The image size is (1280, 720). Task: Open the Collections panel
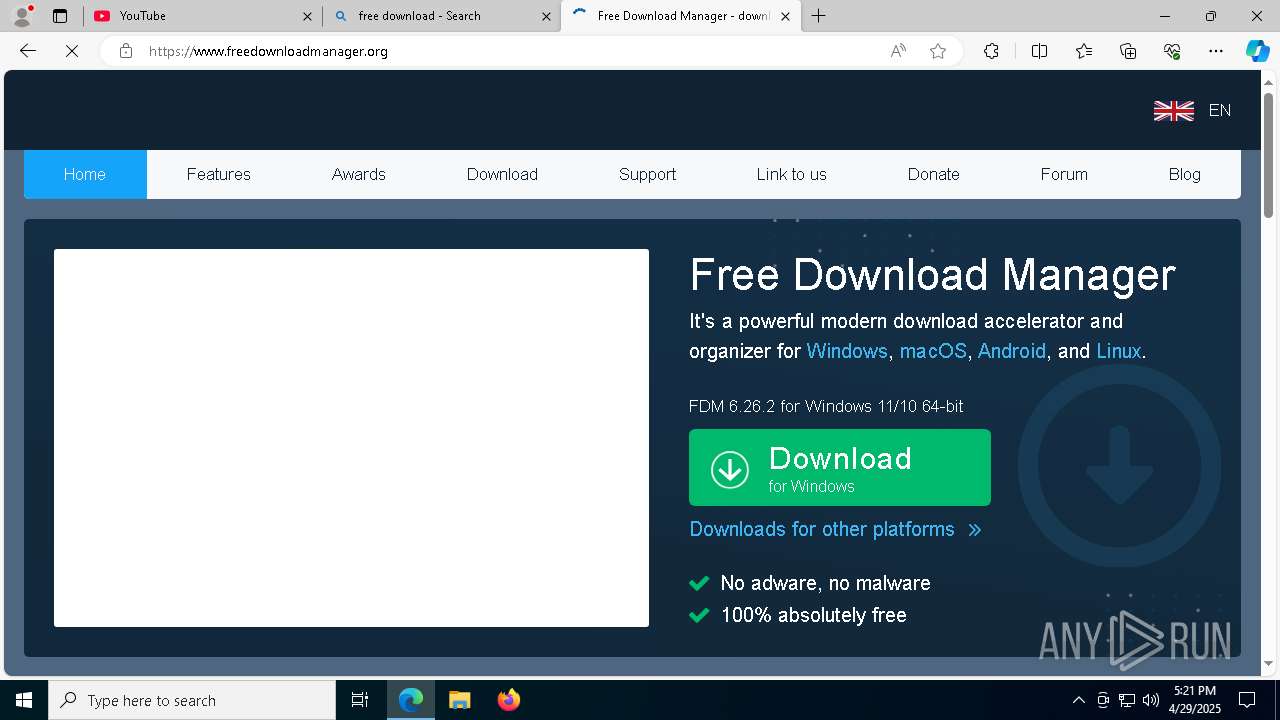(x=1128, y=51)
